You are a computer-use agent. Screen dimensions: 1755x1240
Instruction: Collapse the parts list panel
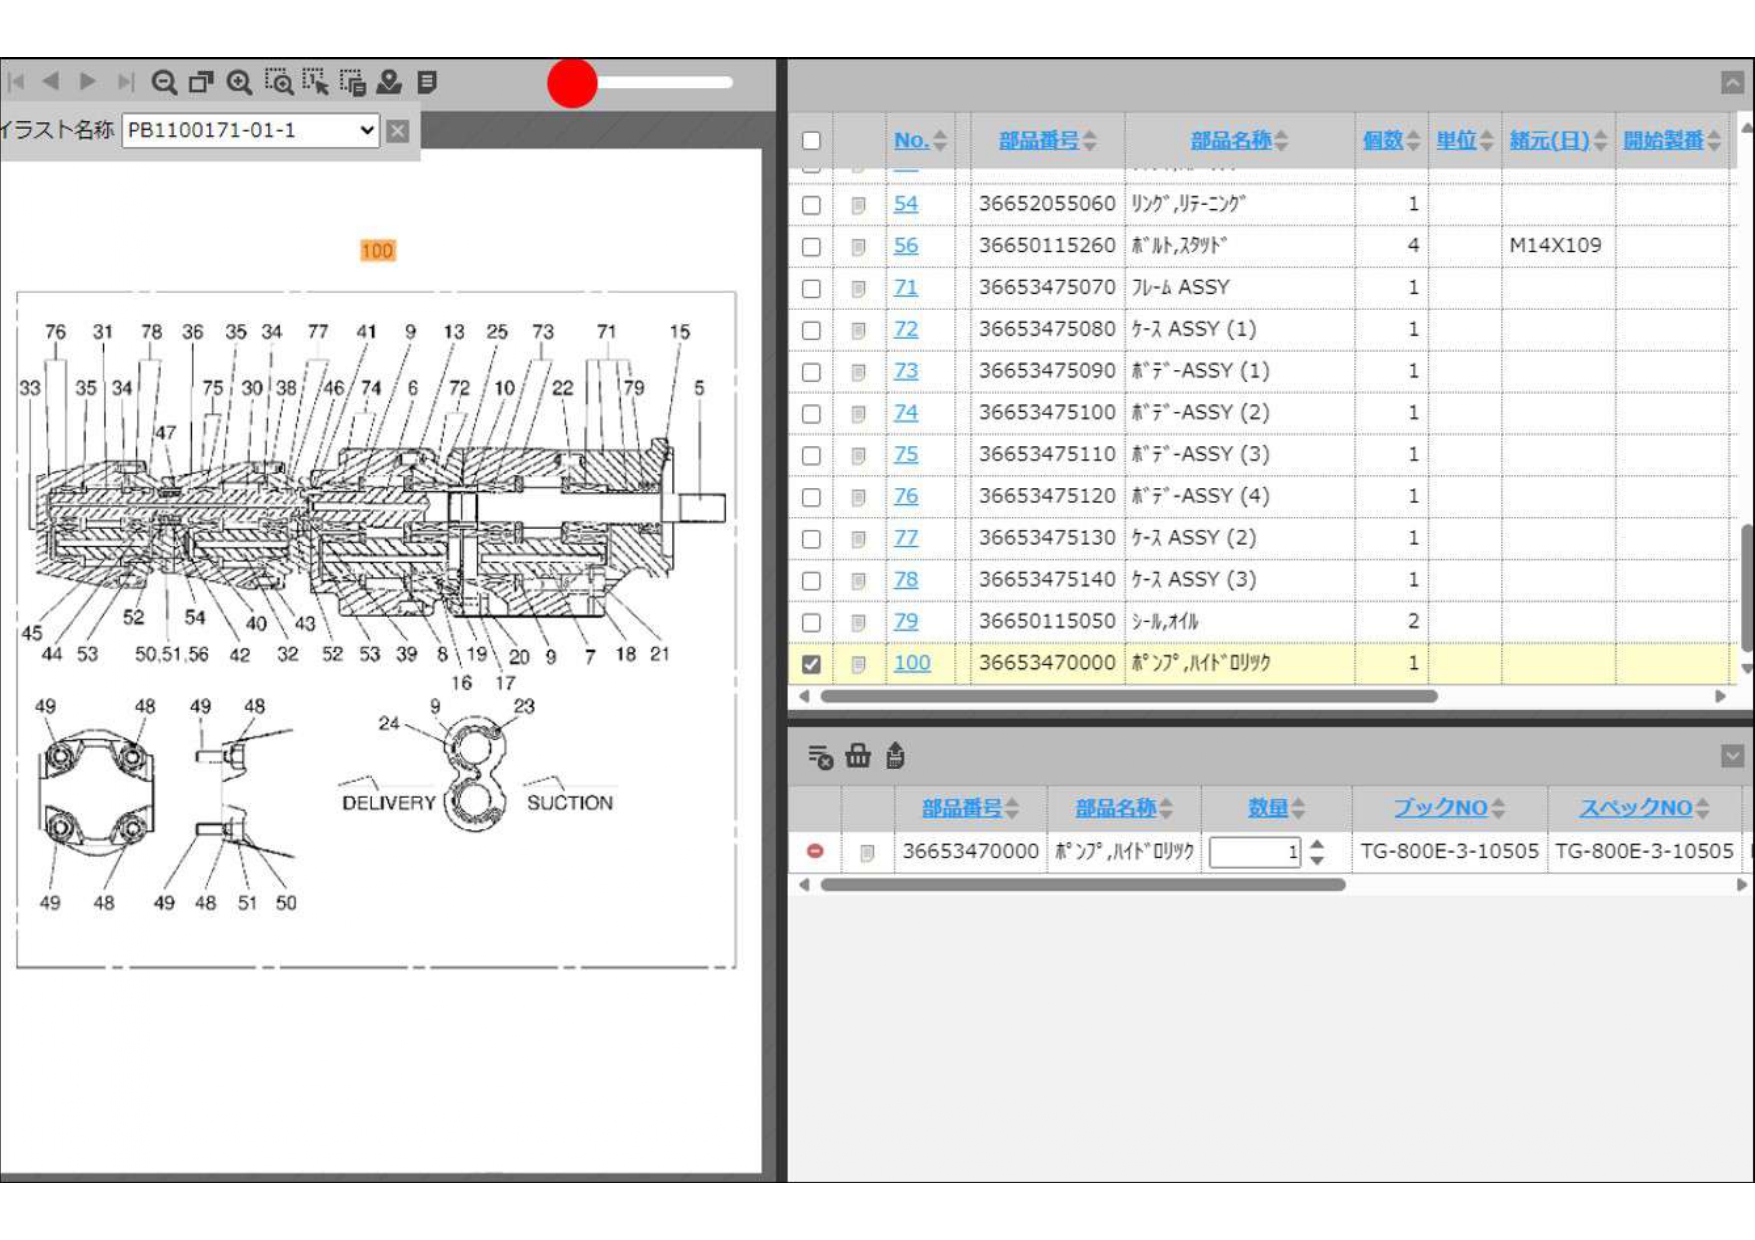(1732, 83)
